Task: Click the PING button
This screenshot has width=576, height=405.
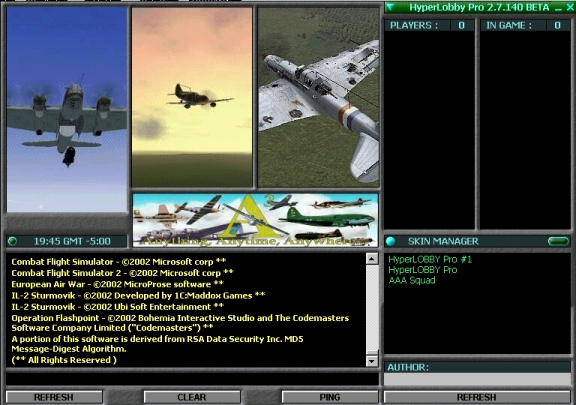Action: [330, 397]
